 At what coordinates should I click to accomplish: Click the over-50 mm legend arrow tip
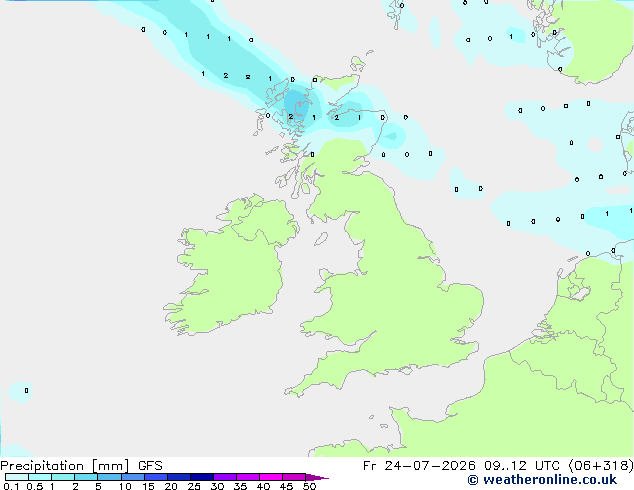[317, 477]
